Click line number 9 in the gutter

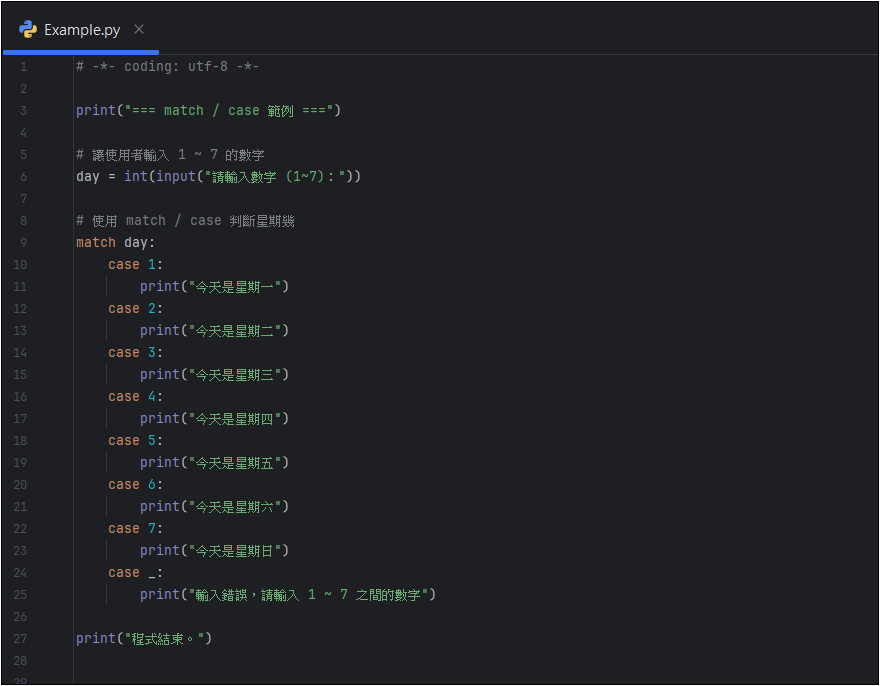[x=23, y=242]
